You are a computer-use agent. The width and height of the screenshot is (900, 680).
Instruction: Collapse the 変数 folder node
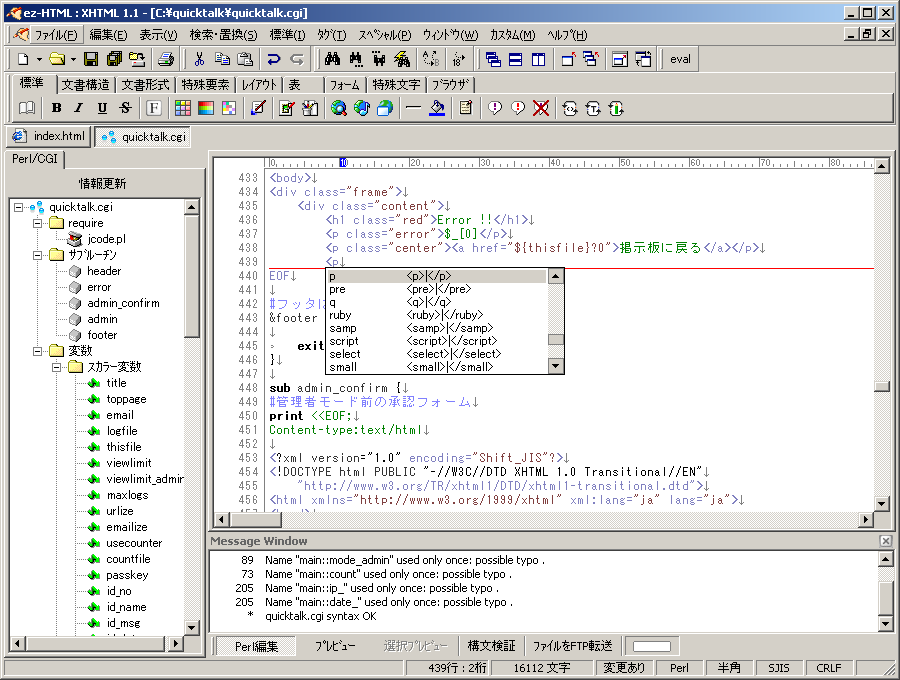pyautogui.click(x=37, y=351)
